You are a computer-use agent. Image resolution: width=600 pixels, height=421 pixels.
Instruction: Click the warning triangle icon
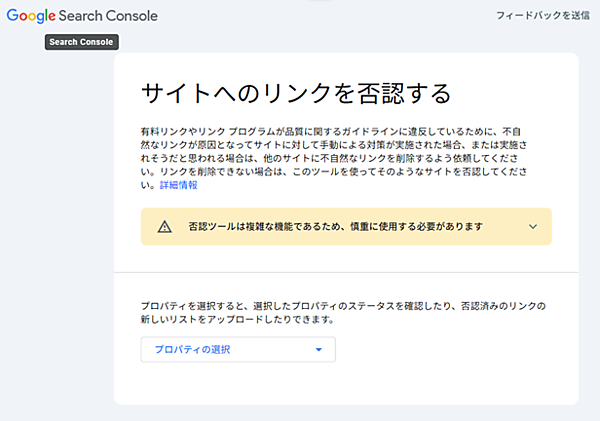(x=165, y=227)
